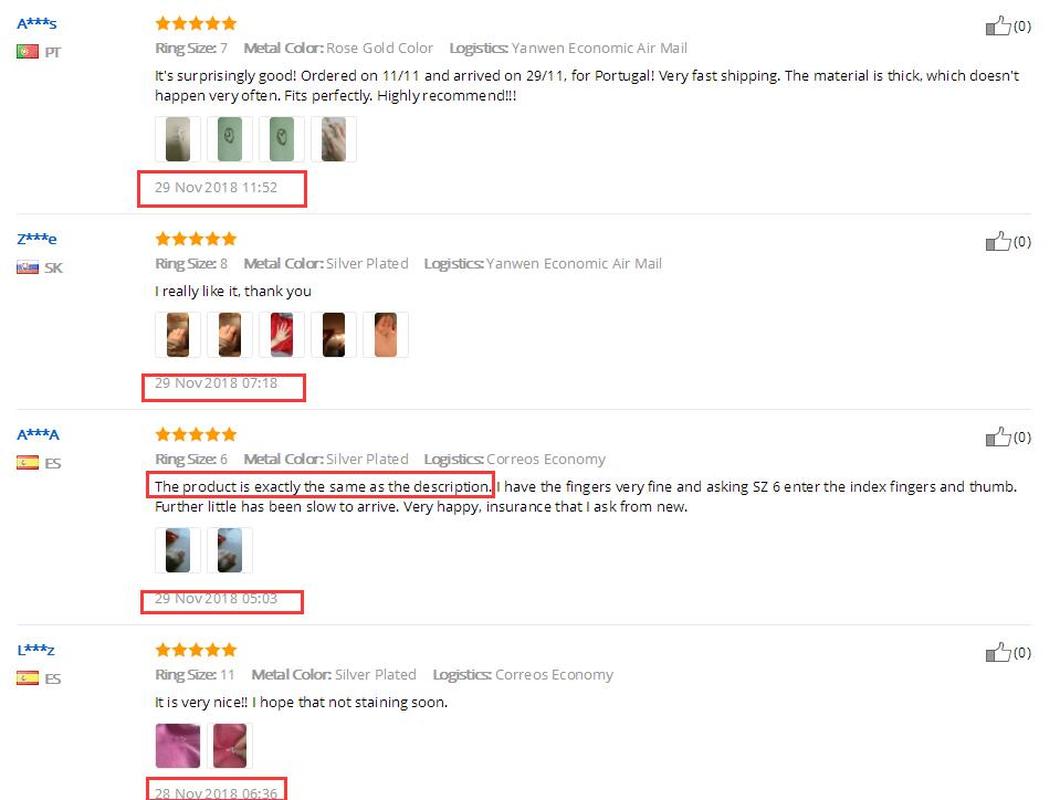
Task: Like the Z***e review with thumbs-up
Action: 998,241
